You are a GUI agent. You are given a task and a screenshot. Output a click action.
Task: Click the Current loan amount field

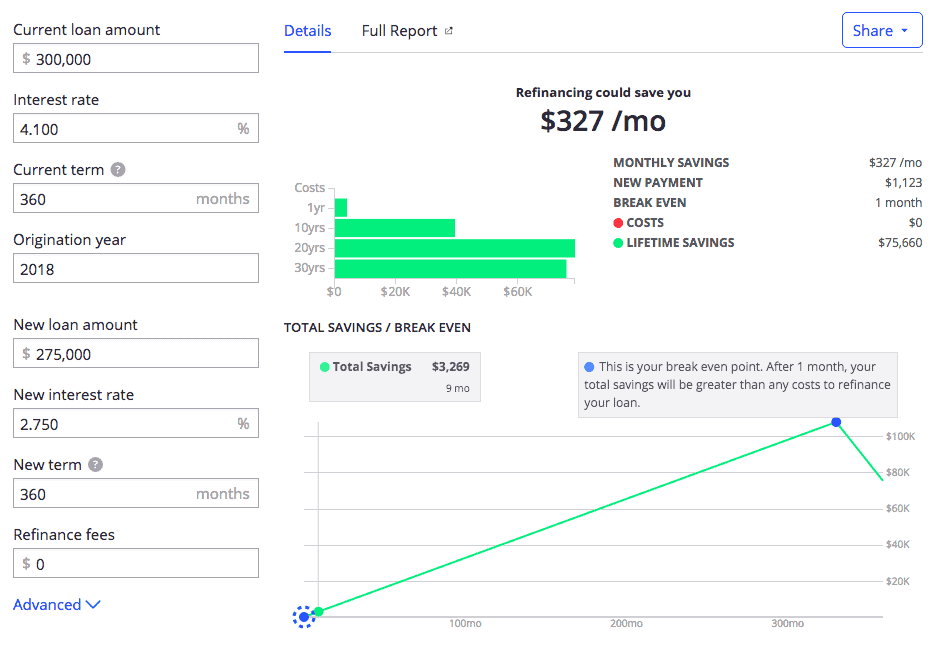[136, 59]
